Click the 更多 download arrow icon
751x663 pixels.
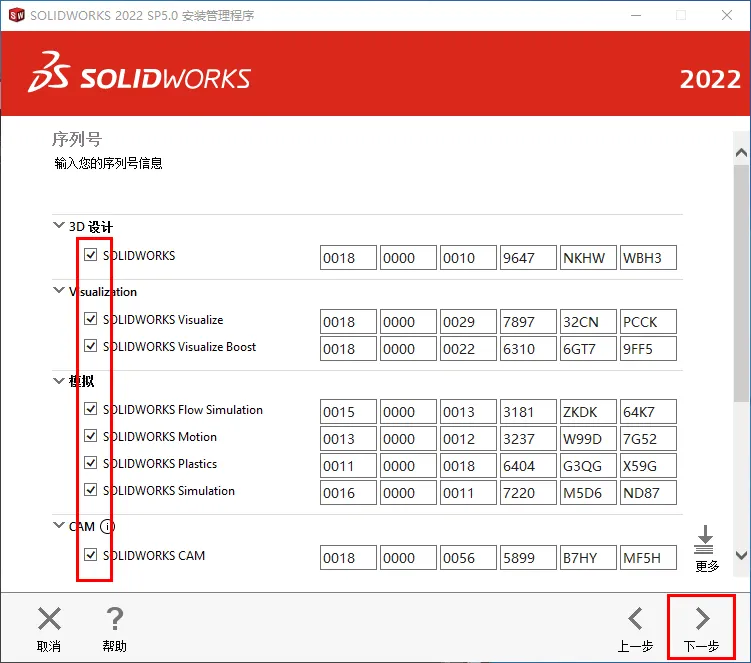click(705, 539)
